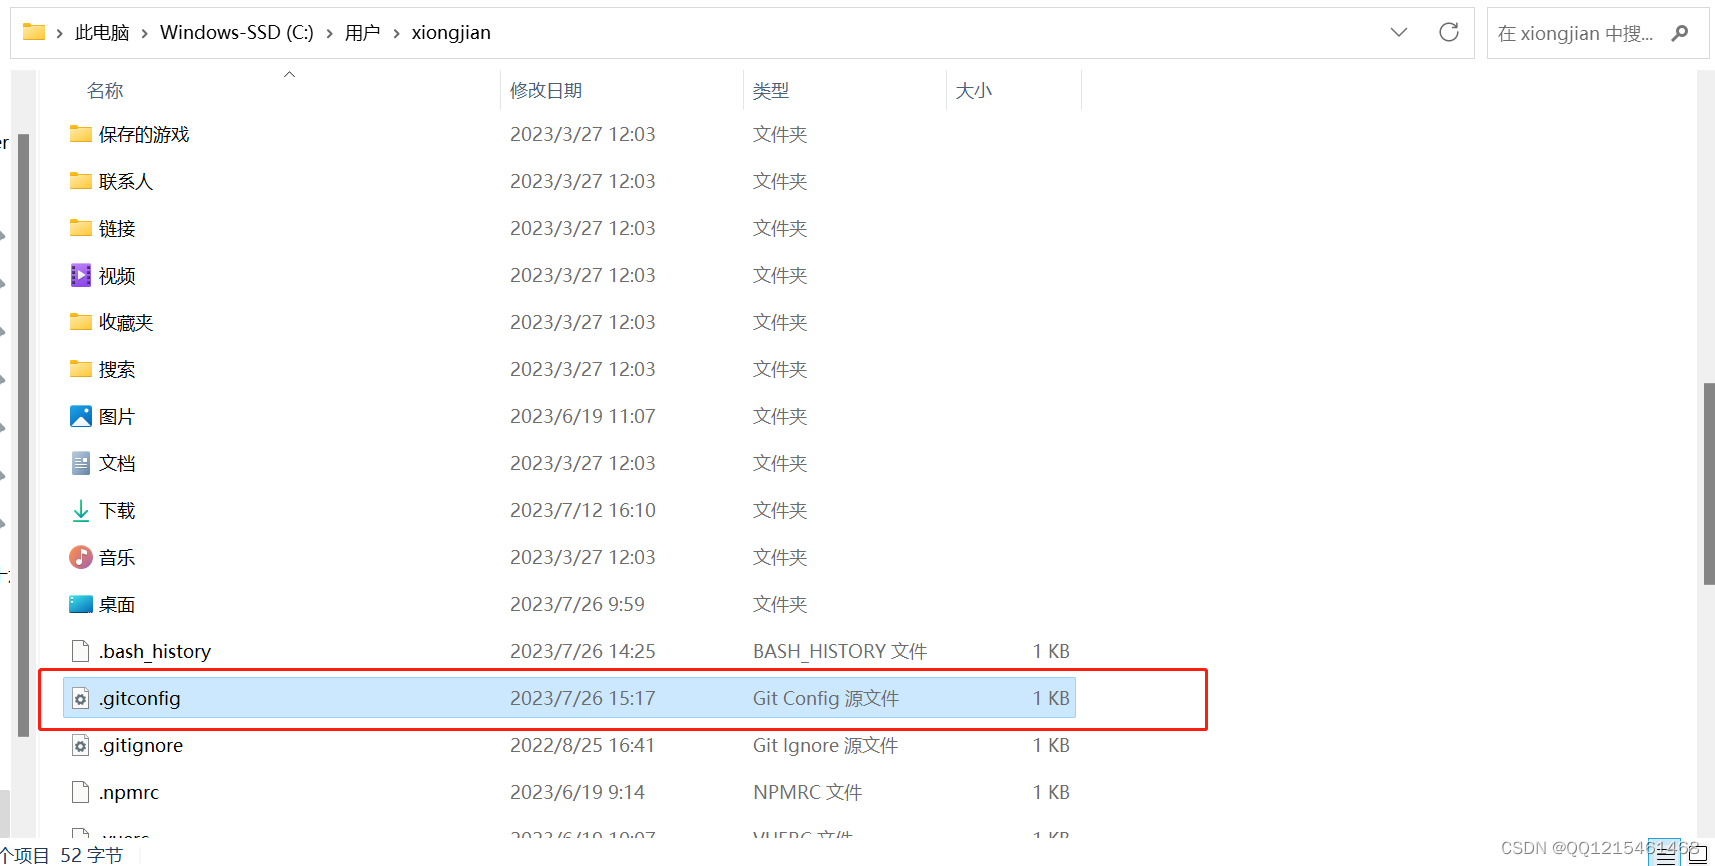Viewport: 1715px width, 866px height.
Task: Select the .bash_history file name
Action: tap(155, 651)
